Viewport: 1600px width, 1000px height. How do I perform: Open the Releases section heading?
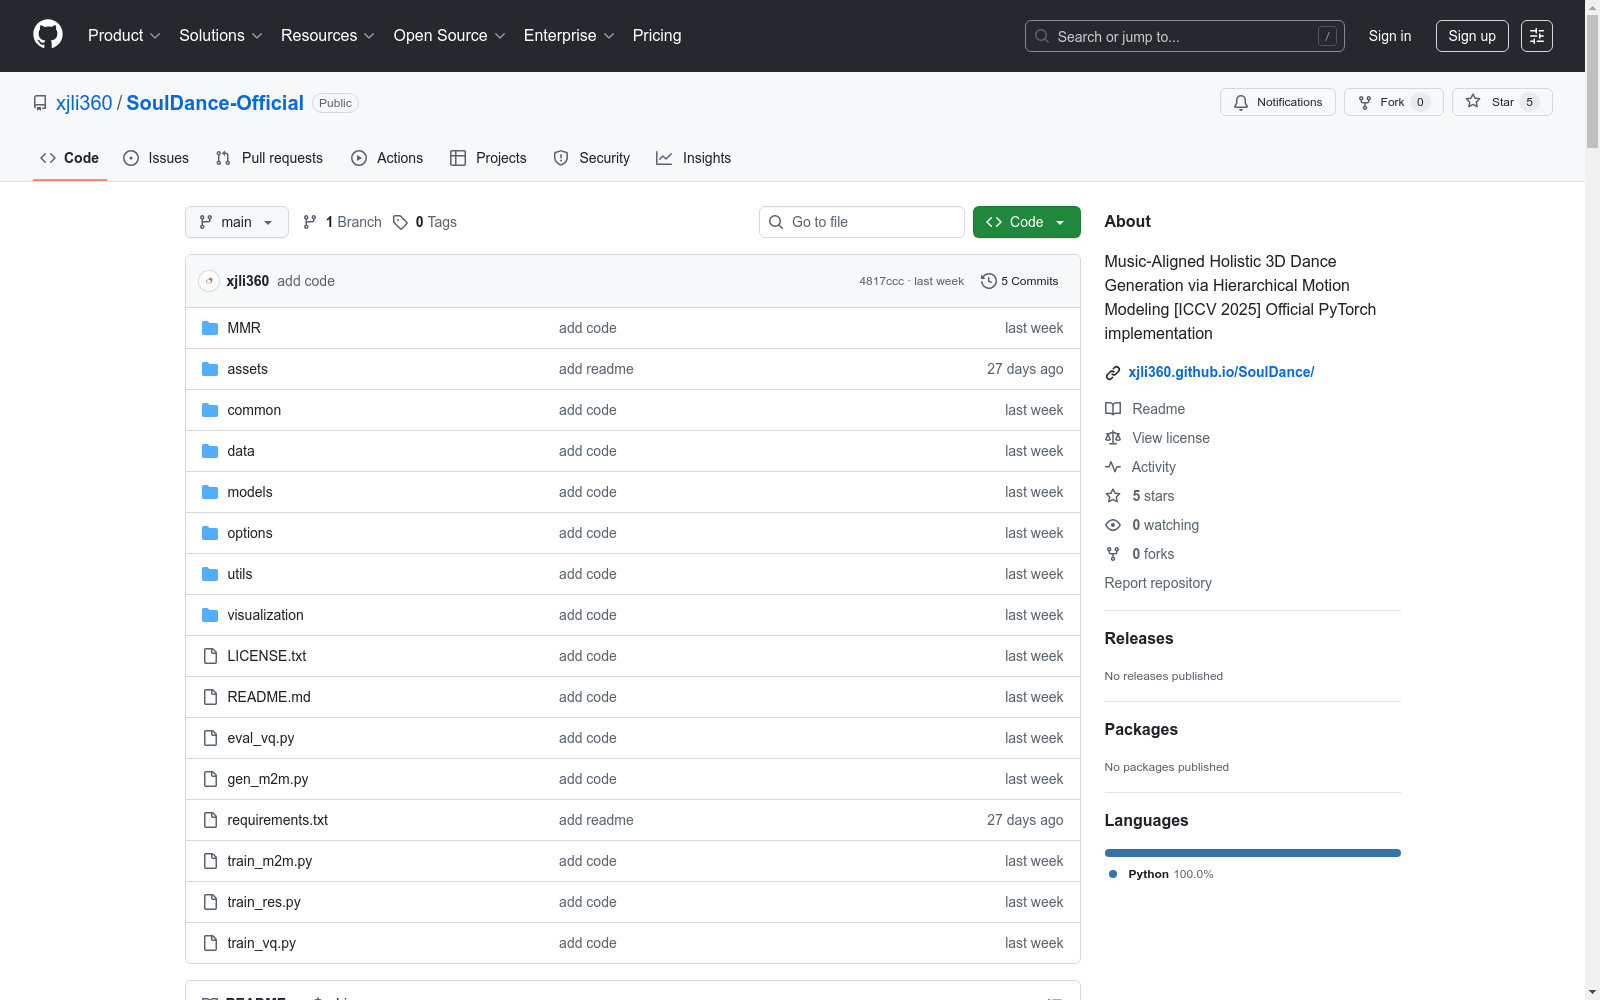1139,639
